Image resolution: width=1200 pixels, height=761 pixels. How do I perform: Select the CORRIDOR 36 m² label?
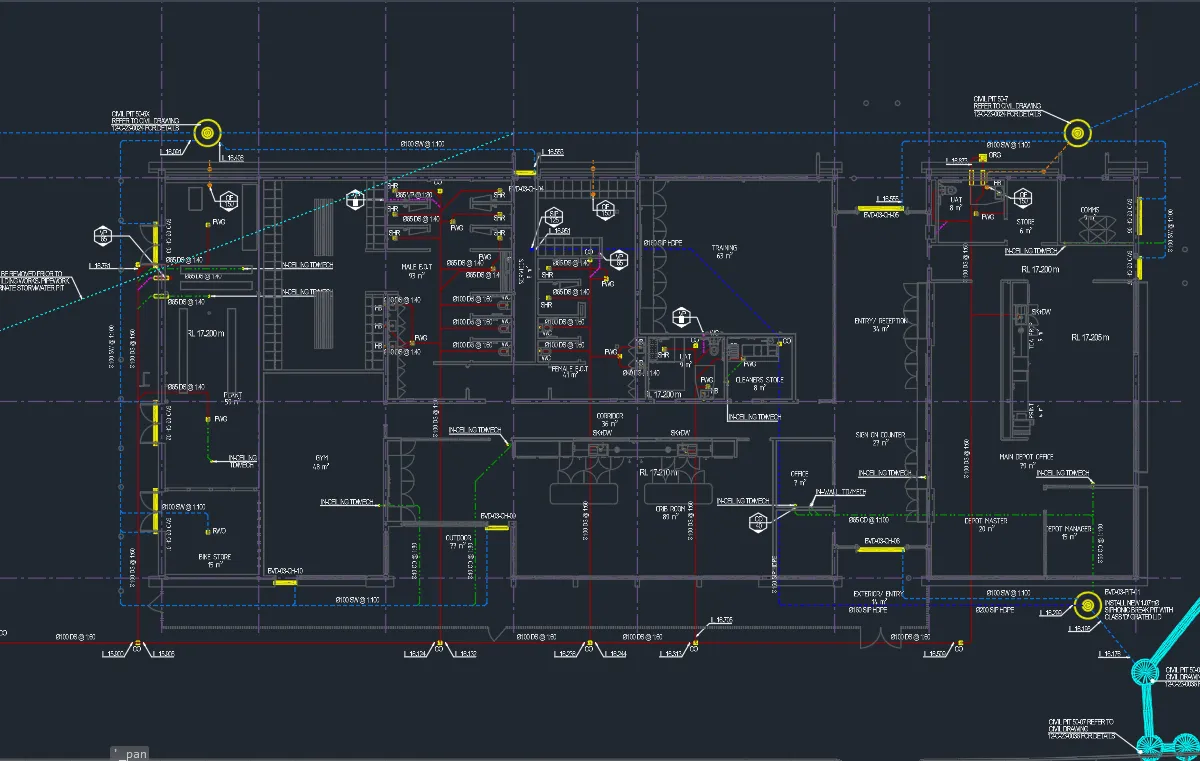[x=607, y=419]
